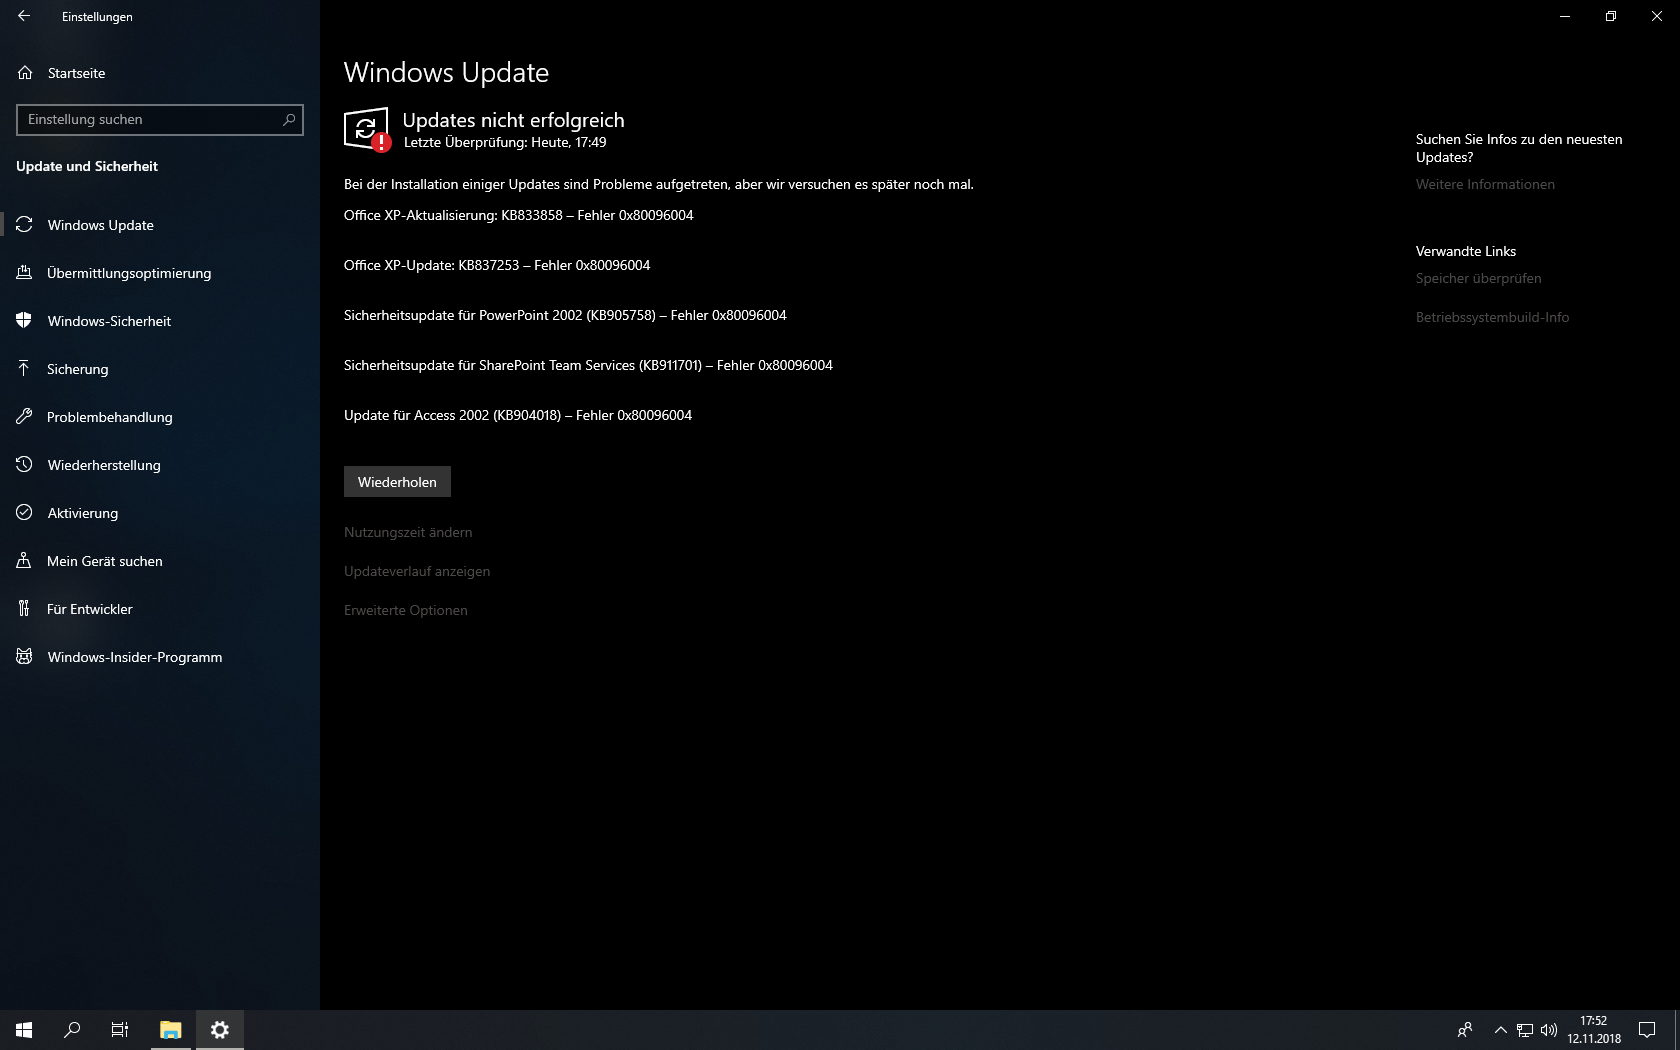The image size is (1680, 1050).
Task: Click the Letzte Überprüfung timestamp text
Action: click(x=505, y=143)
